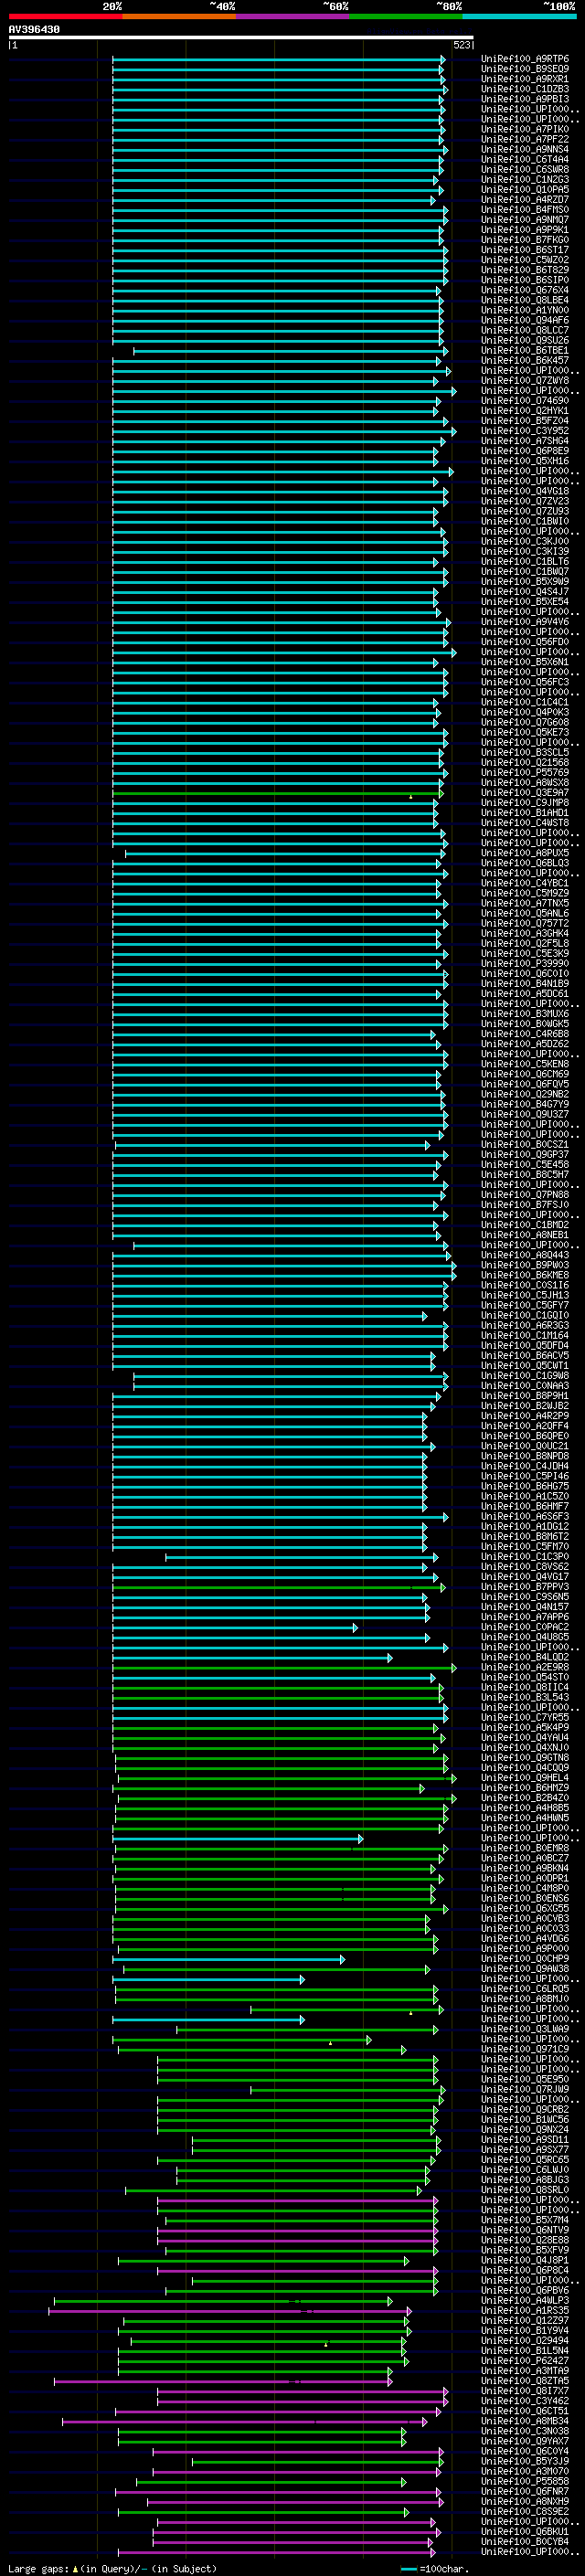The height and width of the screenshot is (2576, 585).
Task: Select hit label UniRef100_C3Y952
Action: (525, 430)
